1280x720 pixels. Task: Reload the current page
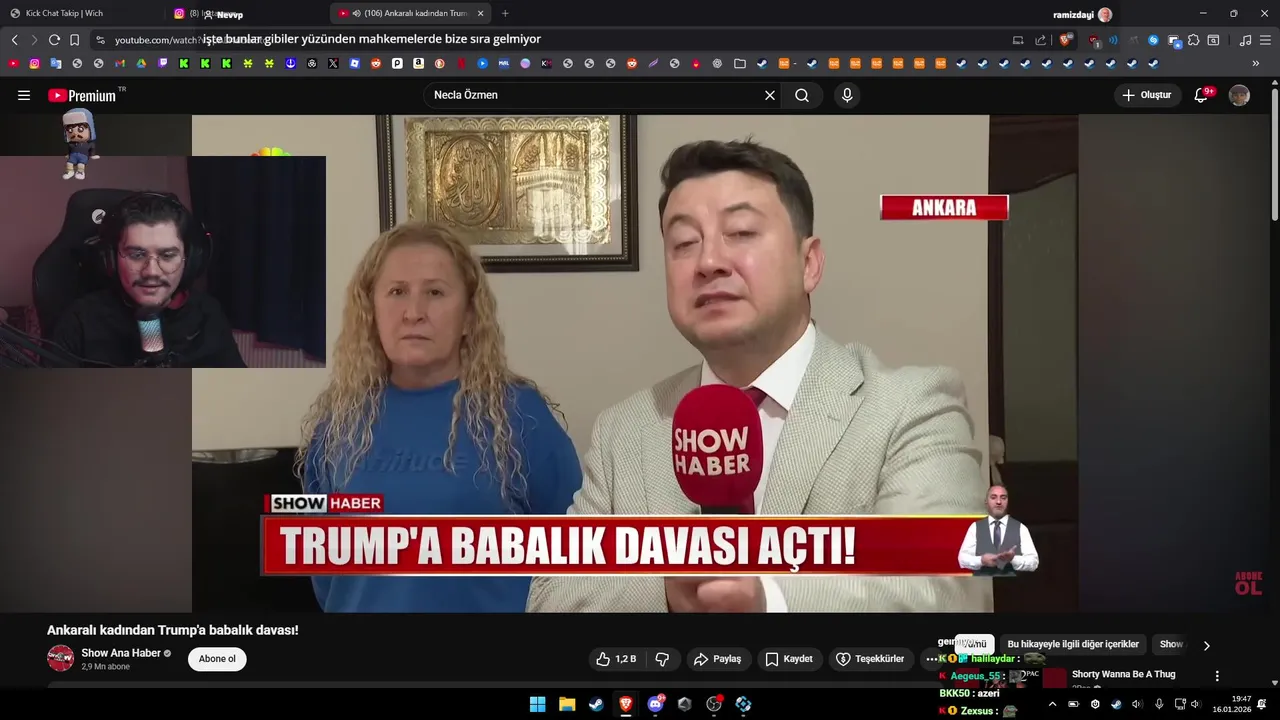[54, 40]
